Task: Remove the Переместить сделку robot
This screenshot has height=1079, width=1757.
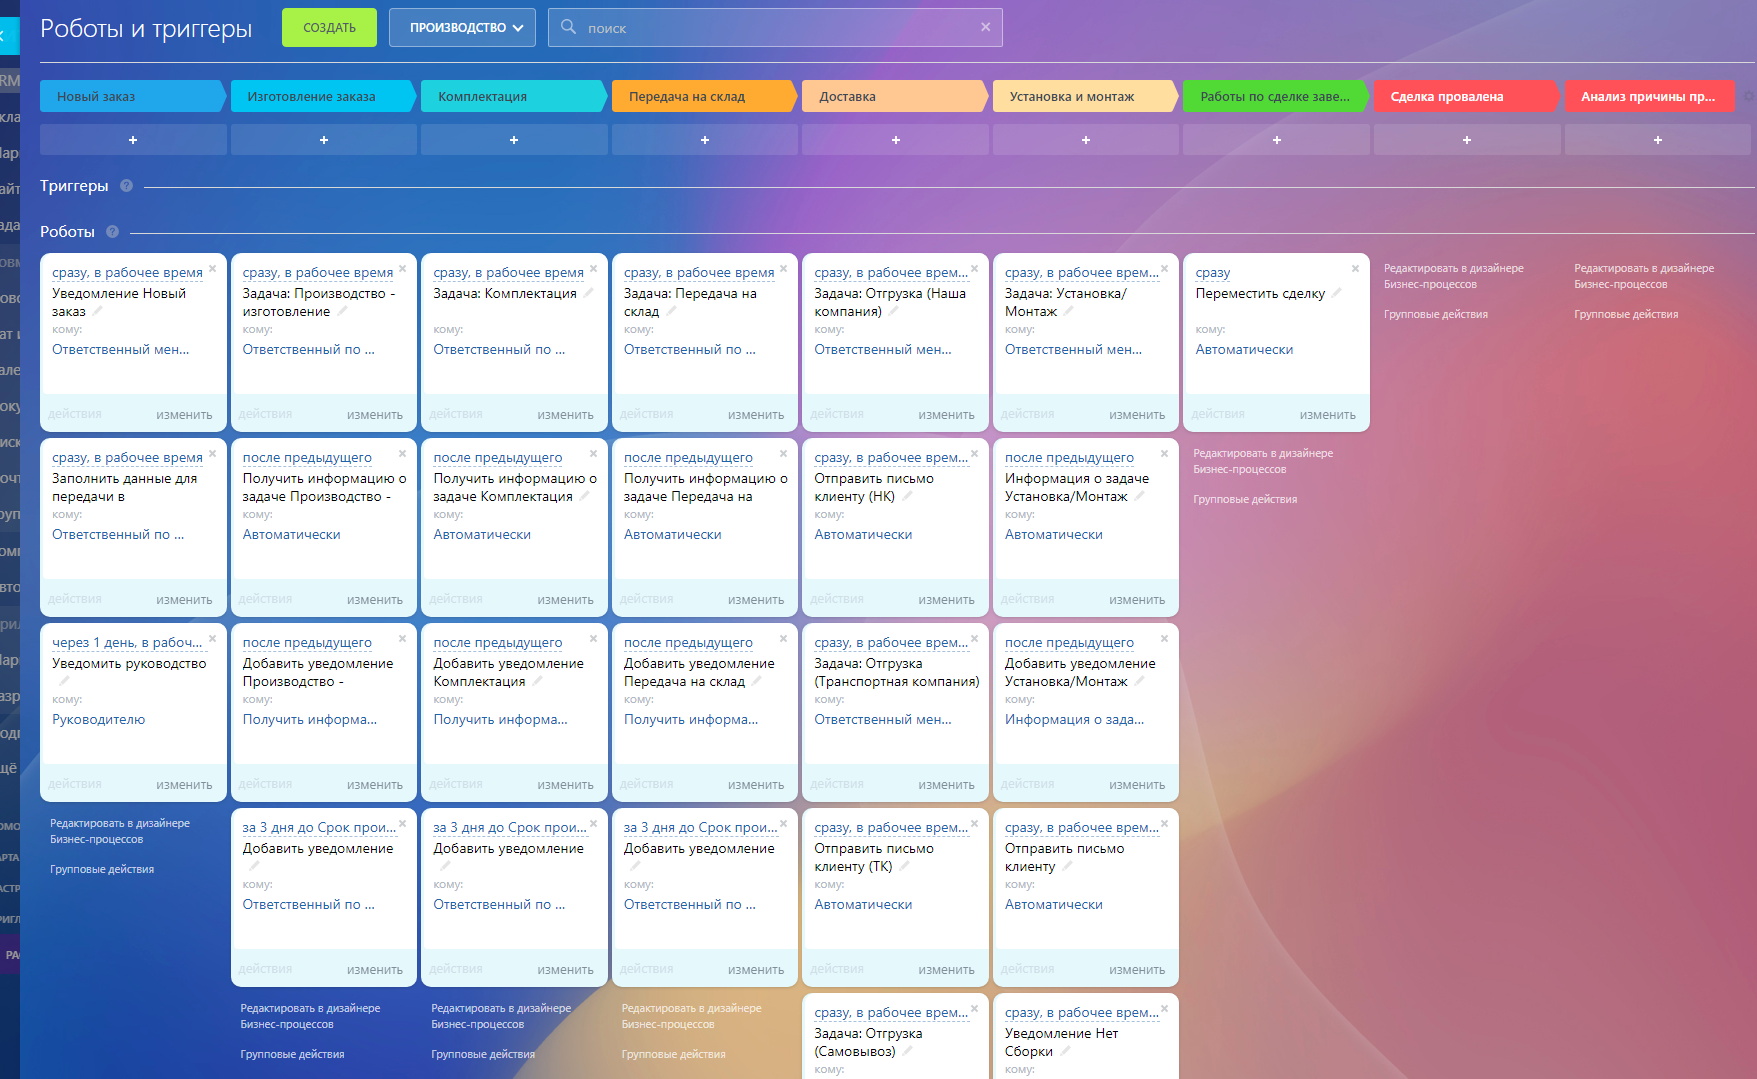Action: (1355, 268)
